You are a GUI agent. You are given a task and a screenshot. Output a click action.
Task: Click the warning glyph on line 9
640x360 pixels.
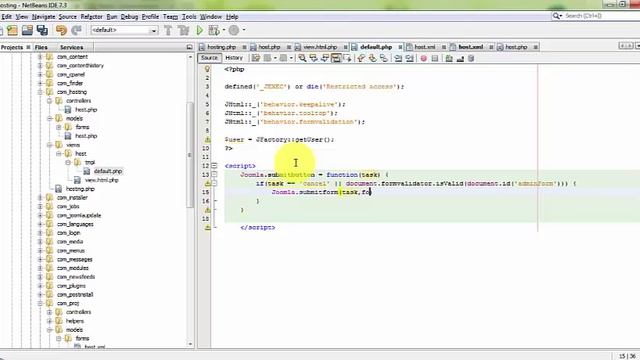[x=207, y=140]
